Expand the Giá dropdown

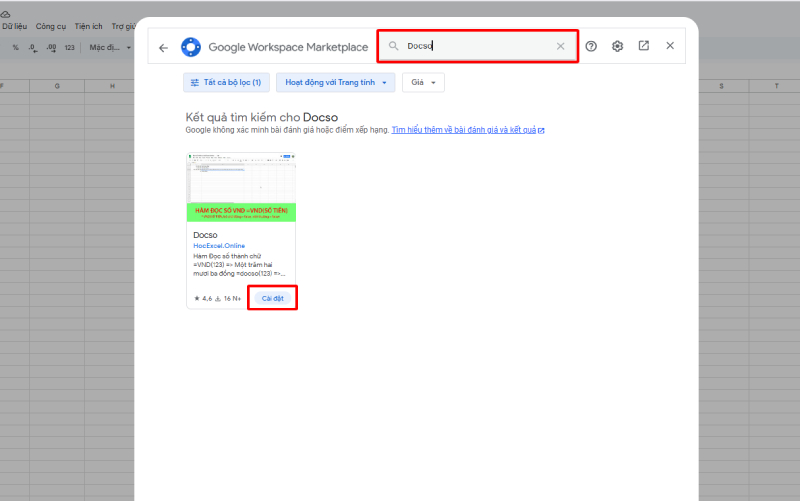423,83
